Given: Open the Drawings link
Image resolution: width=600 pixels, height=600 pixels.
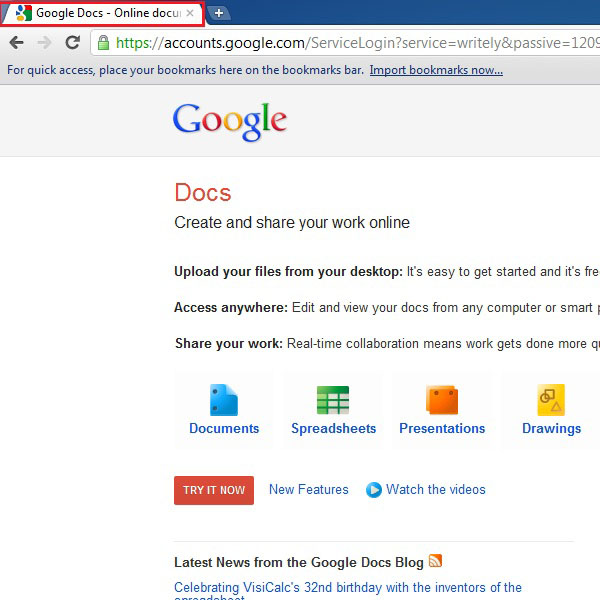Looking at the screenshot, I should pos(551,429).
